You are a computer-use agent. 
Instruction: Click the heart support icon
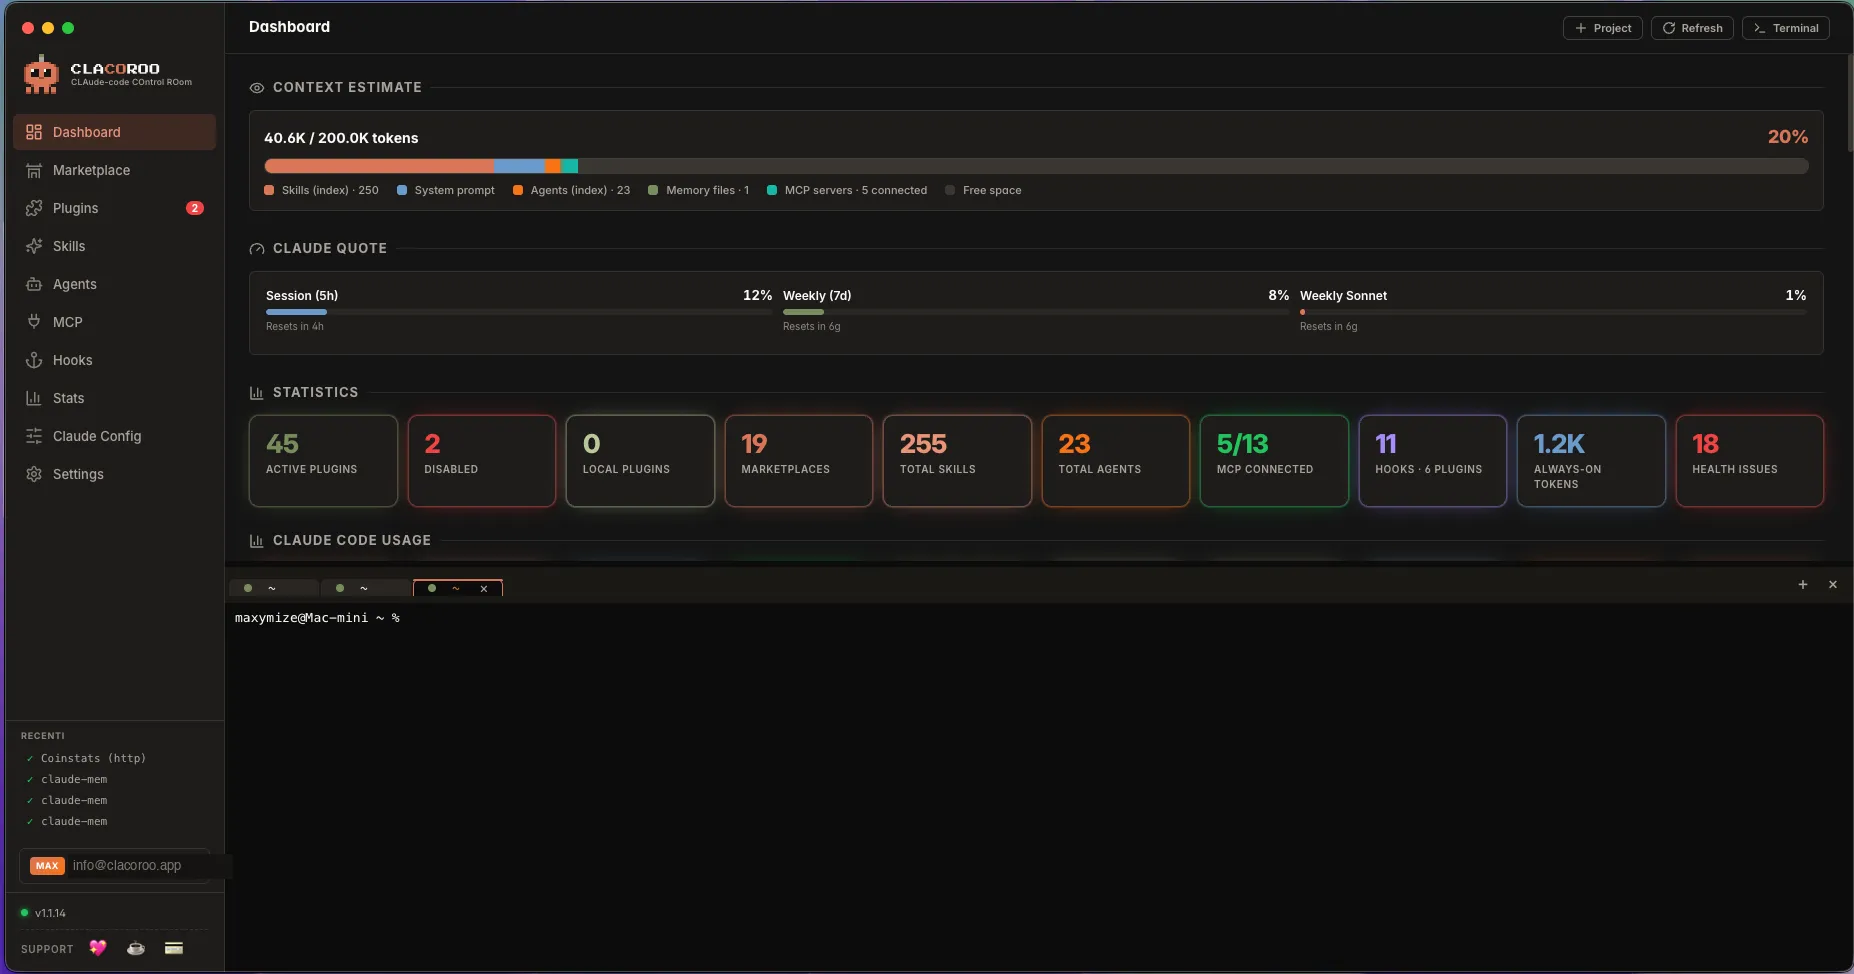click(97, 948)
